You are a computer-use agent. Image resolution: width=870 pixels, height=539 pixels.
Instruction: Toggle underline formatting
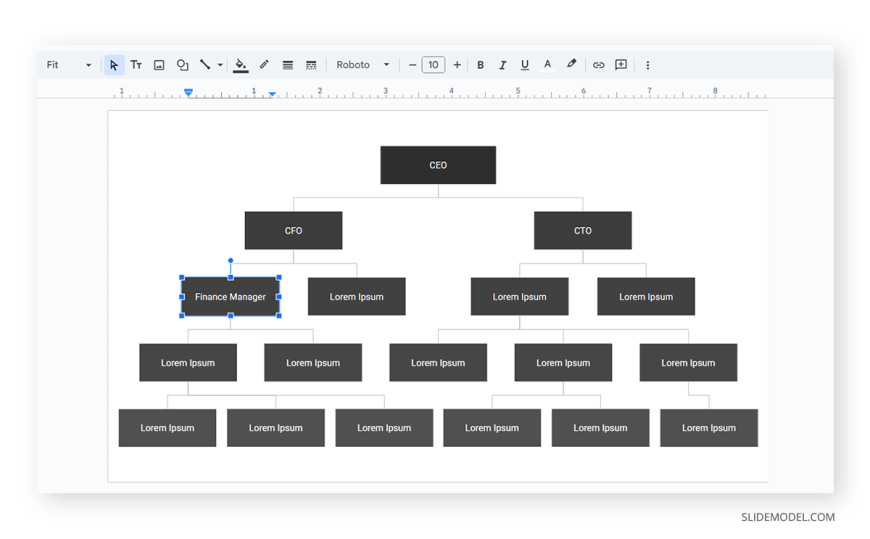click(524, 65)
